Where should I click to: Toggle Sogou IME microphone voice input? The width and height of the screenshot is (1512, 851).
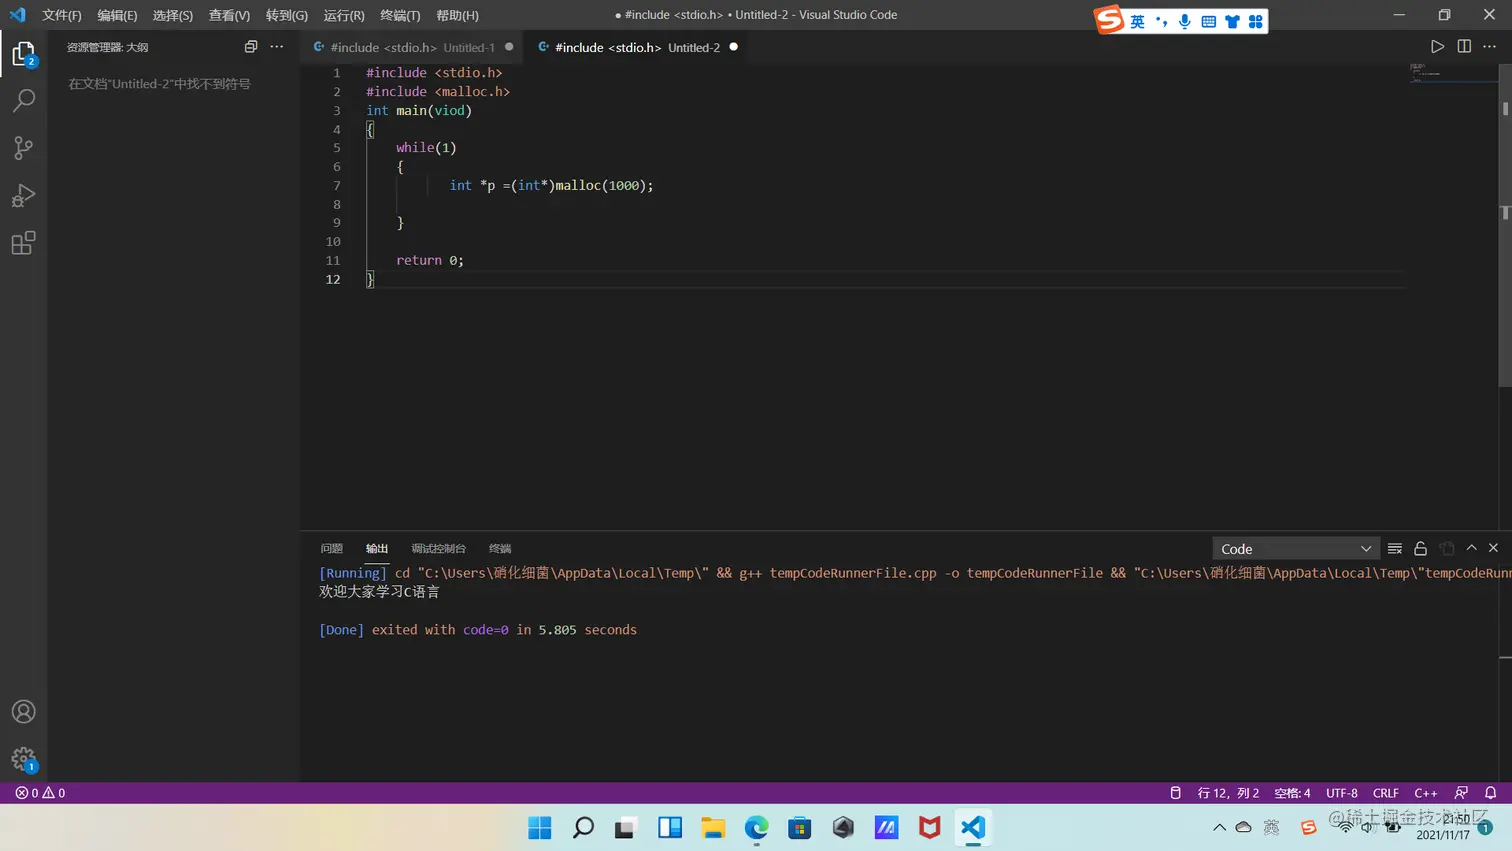[x=1184, y=21]
